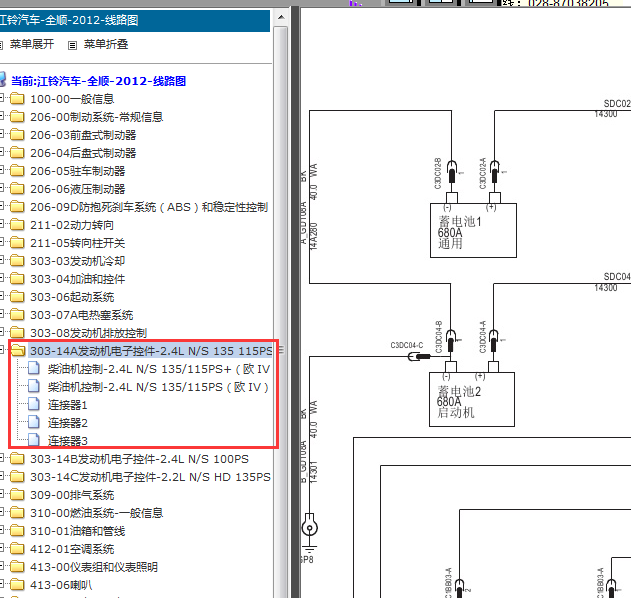
Task: Click folder icon of 206-05驻车制动器
Action: tap(17, 171)
